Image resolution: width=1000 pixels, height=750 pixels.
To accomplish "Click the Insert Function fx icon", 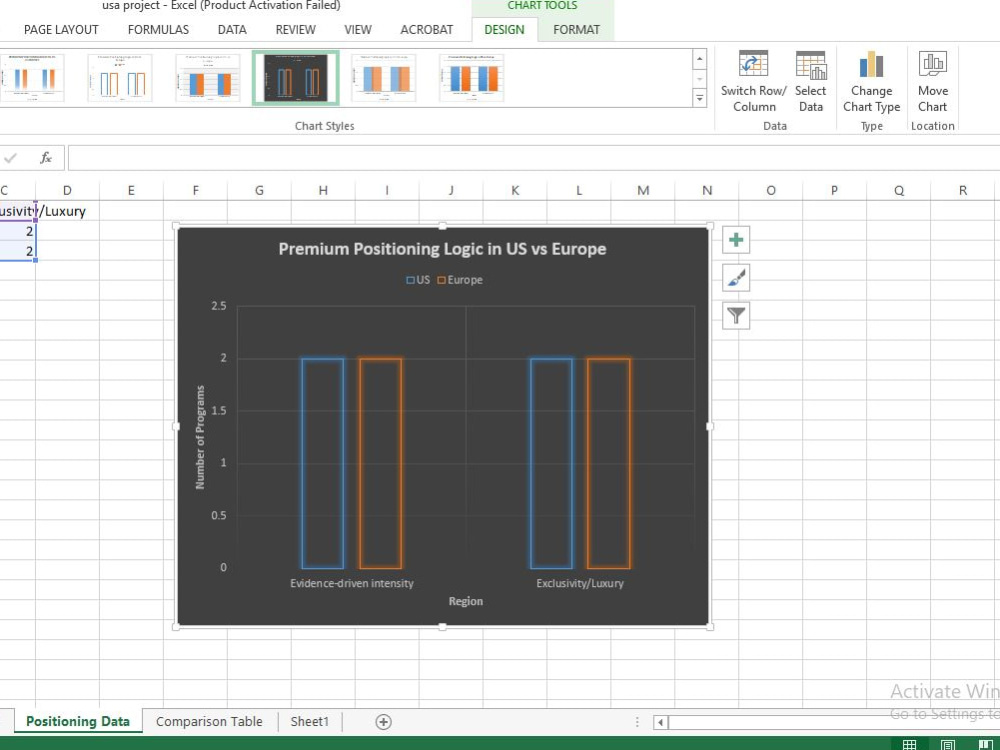I will coord(46,158).
